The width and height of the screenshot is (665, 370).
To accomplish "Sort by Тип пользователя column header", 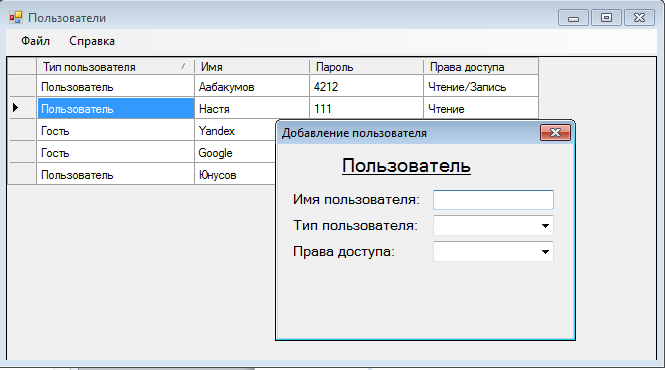I will 115,67.
